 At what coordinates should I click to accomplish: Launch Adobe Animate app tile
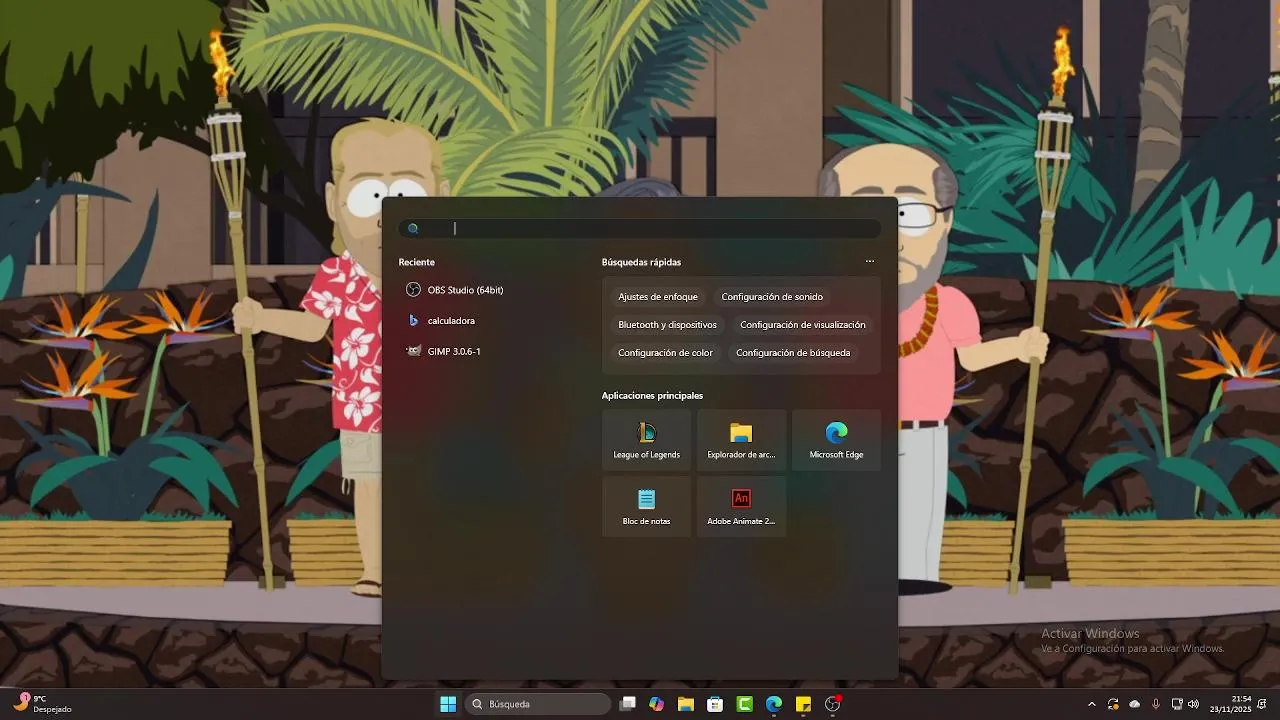(741, 506)
